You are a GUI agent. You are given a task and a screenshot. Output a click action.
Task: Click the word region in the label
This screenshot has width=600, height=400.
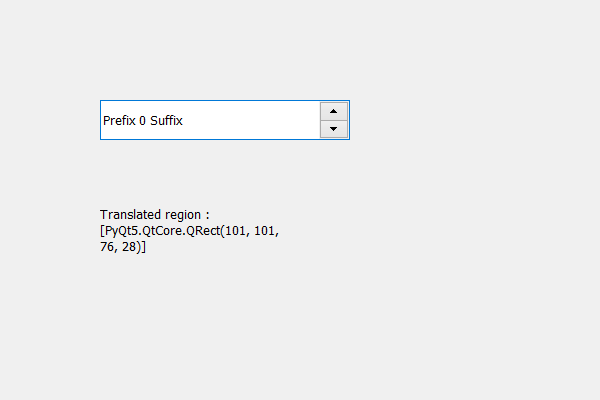(x=182, y=214)
